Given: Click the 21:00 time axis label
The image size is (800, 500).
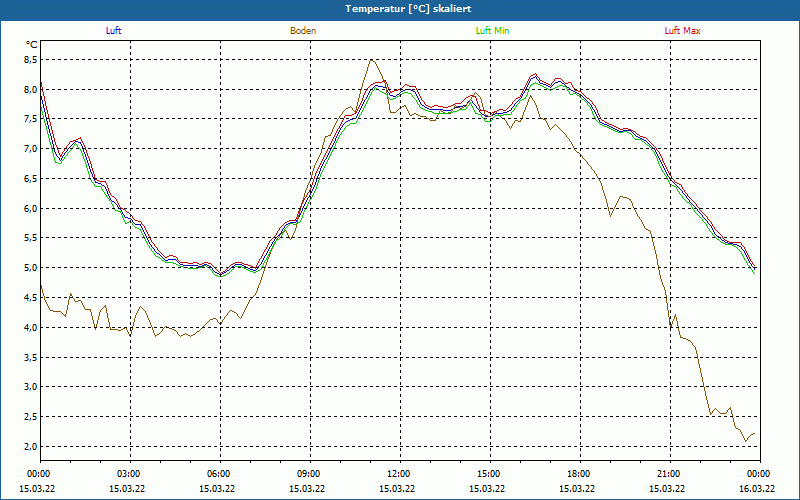Looking at the screenshot, I should 670,474.
